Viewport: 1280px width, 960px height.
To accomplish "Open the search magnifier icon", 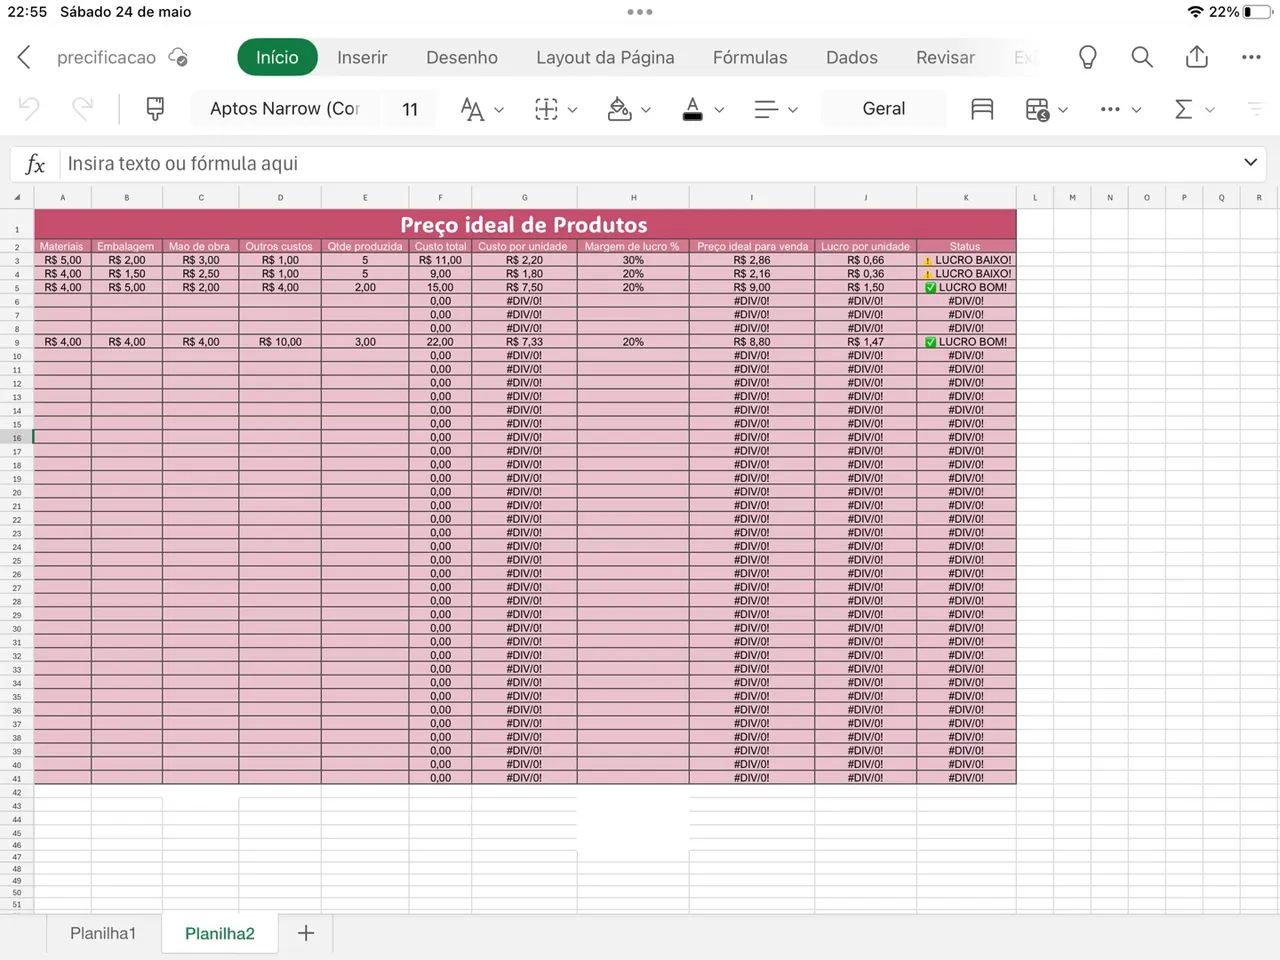I will point(1142,57).
